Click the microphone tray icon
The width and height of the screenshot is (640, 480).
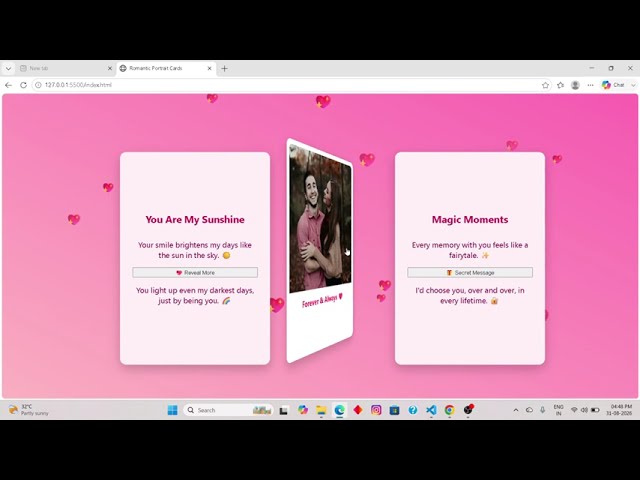pos(542,410)
